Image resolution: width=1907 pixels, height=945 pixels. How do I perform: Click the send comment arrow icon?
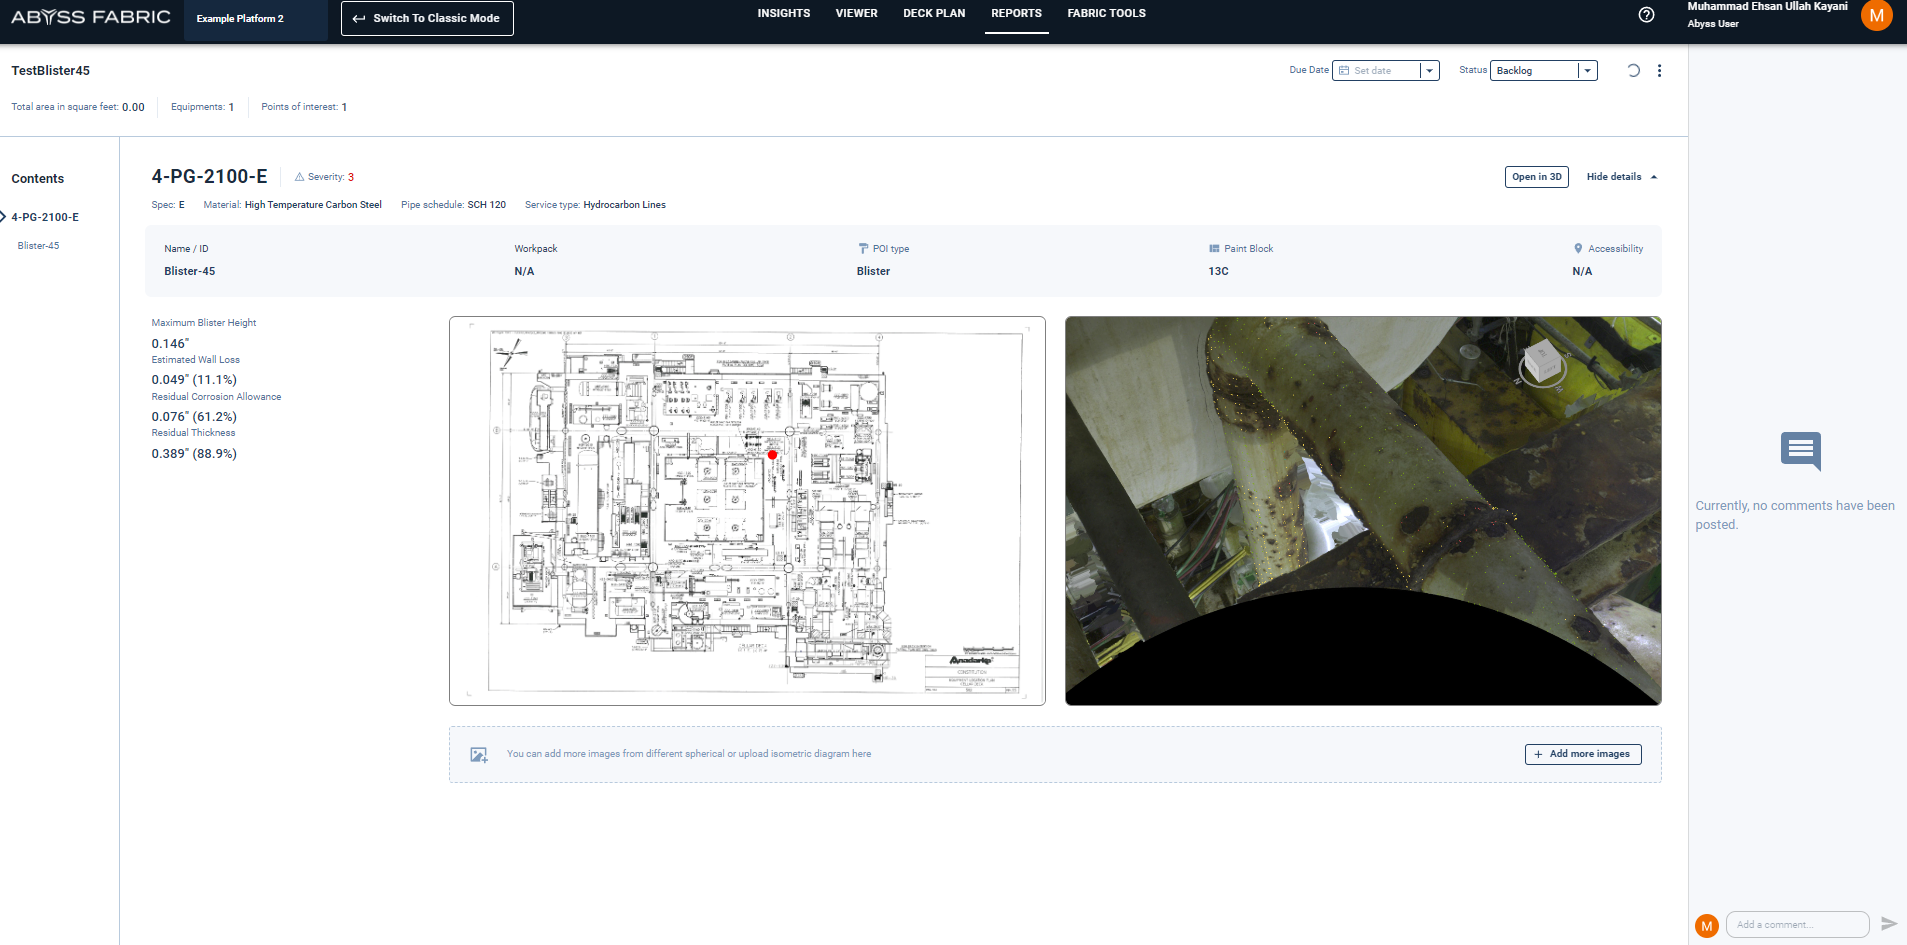[x=1888, y=924]
